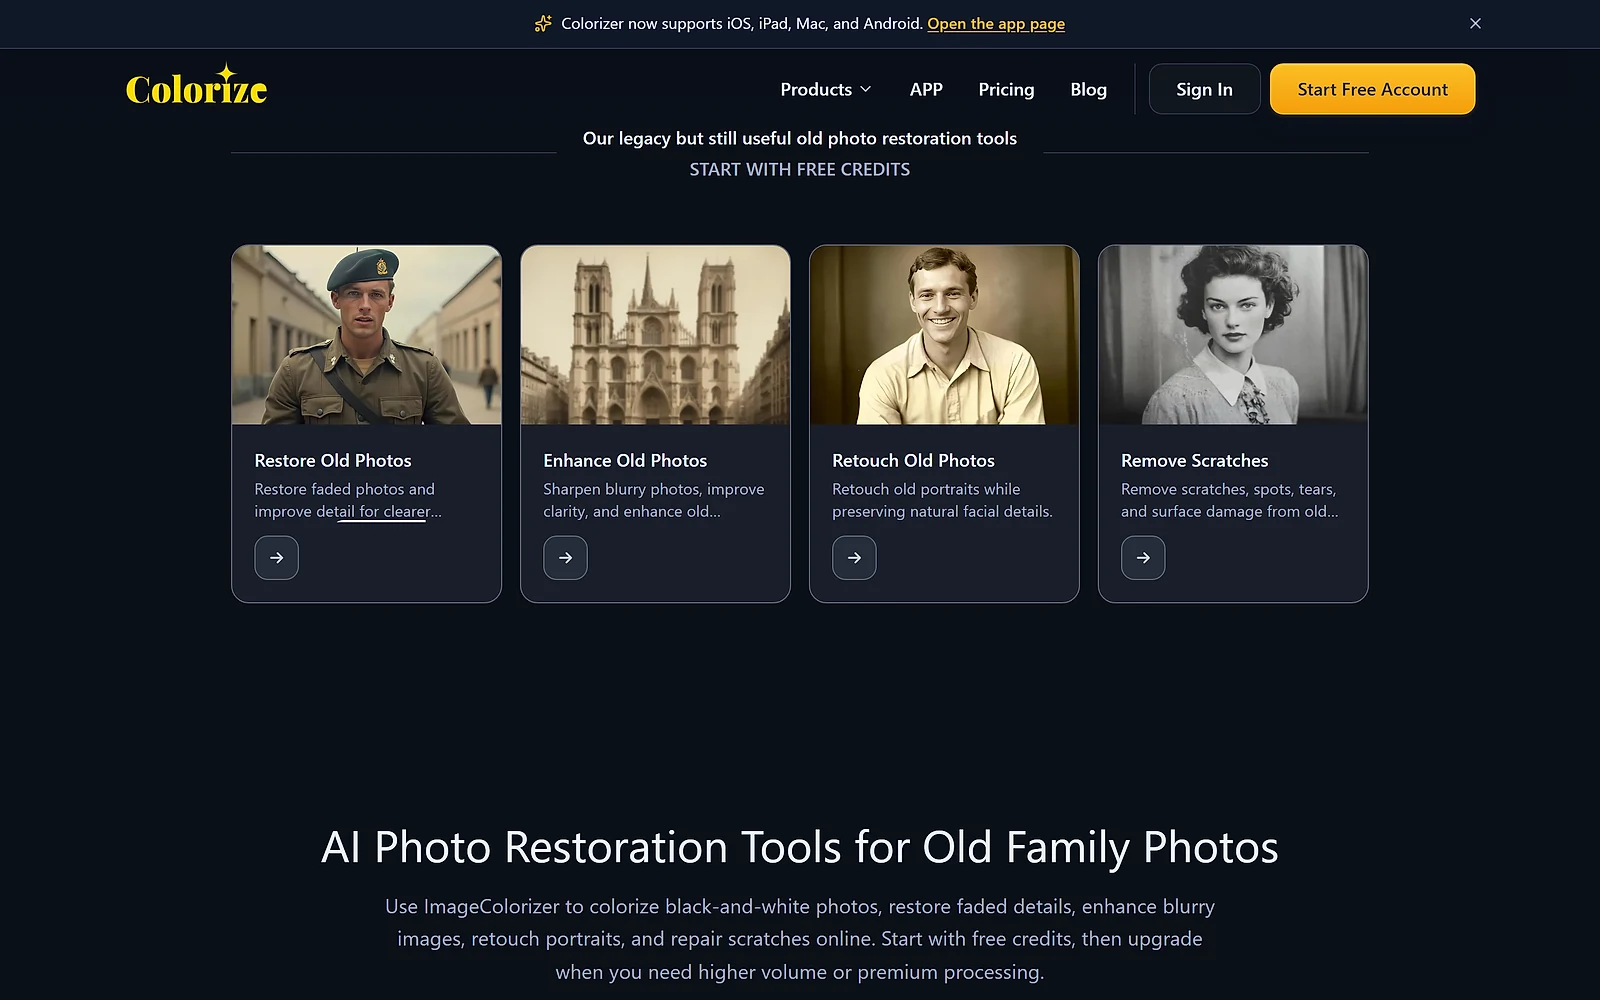Click "AI Photo Restoration Tools" heading

[x=800, y=847]
